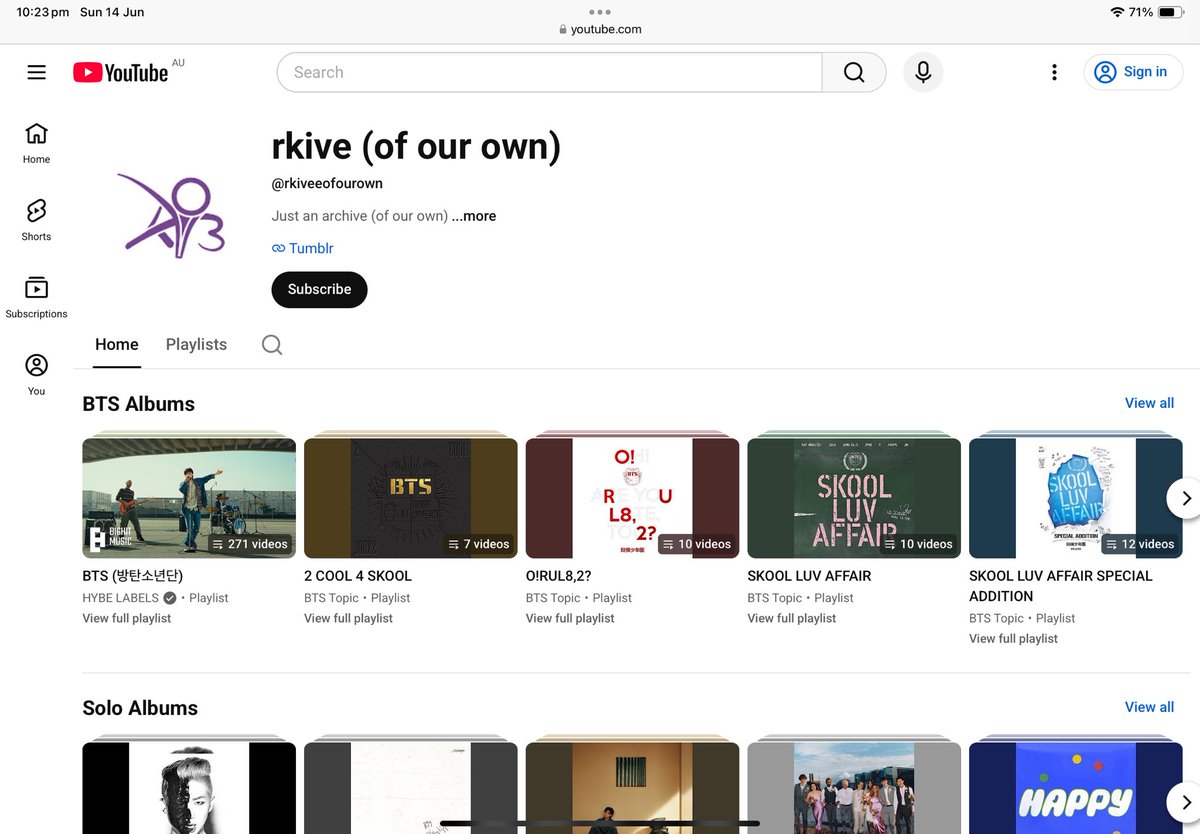Click SKOOL LUV AFFAIR SPECIAL ADDITION title
1200x834 pixels.
coord(1061,586)
